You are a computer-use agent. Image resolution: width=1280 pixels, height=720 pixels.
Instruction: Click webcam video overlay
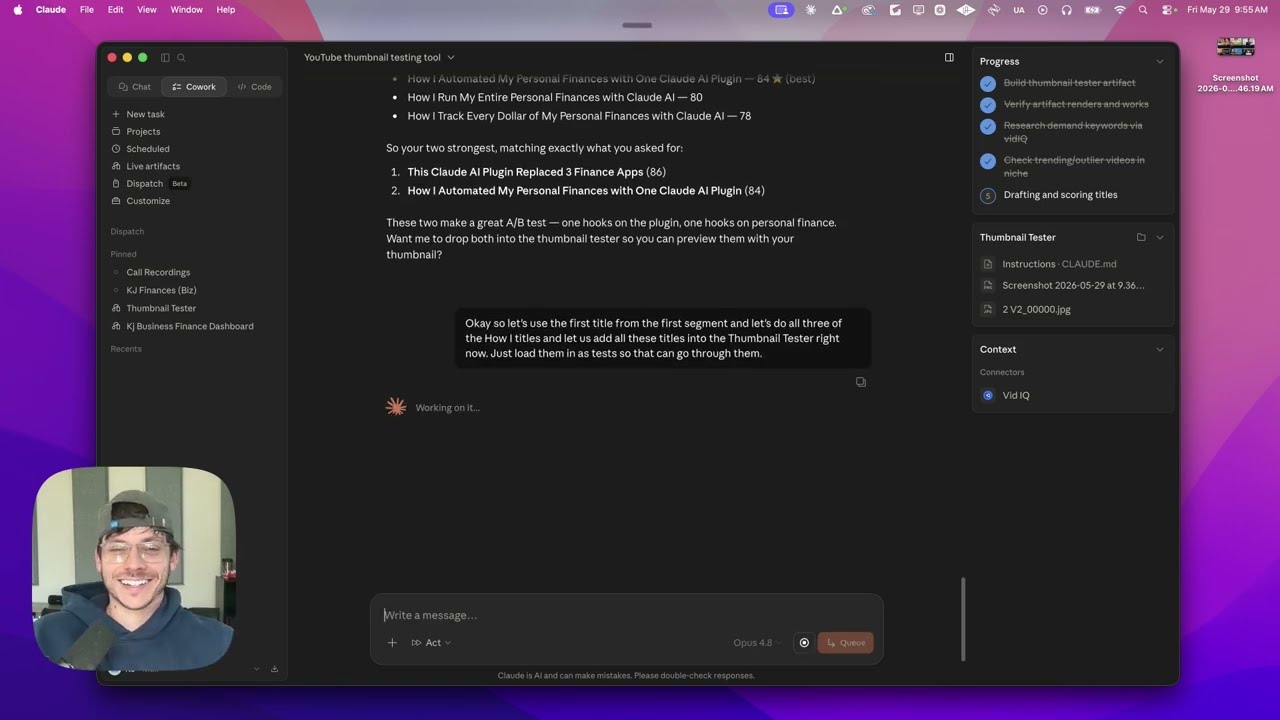(x=134, y=568)
